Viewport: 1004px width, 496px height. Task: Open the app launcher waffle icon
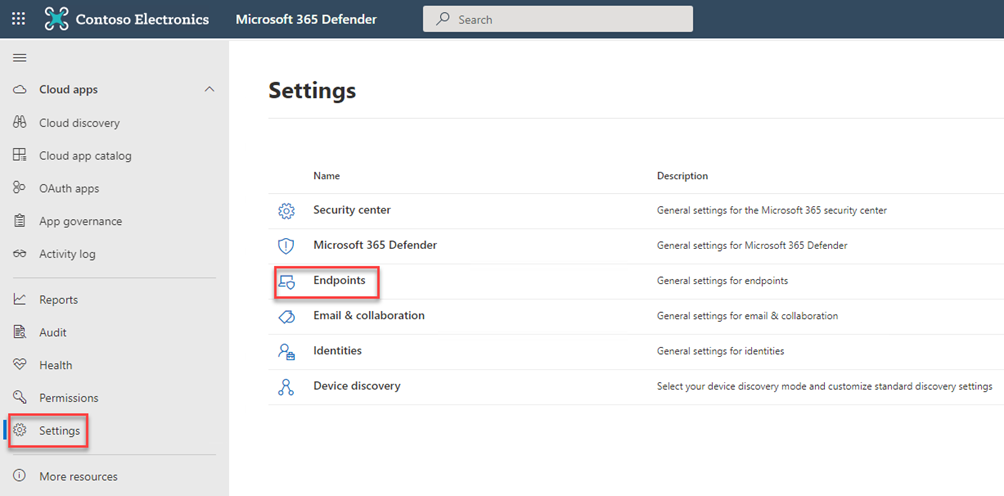pos(19,19)
